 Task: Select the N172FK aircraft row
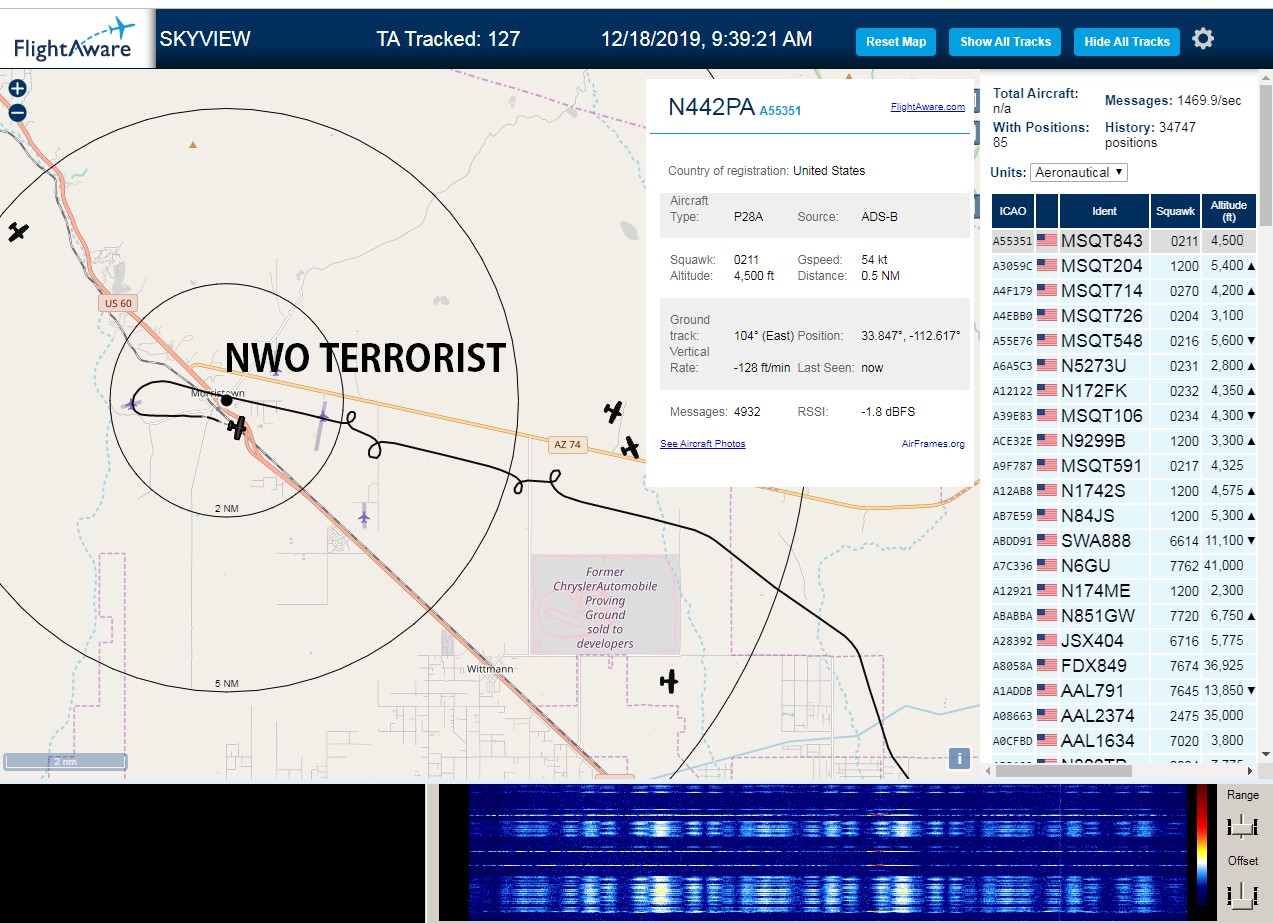pos(1124,391)
